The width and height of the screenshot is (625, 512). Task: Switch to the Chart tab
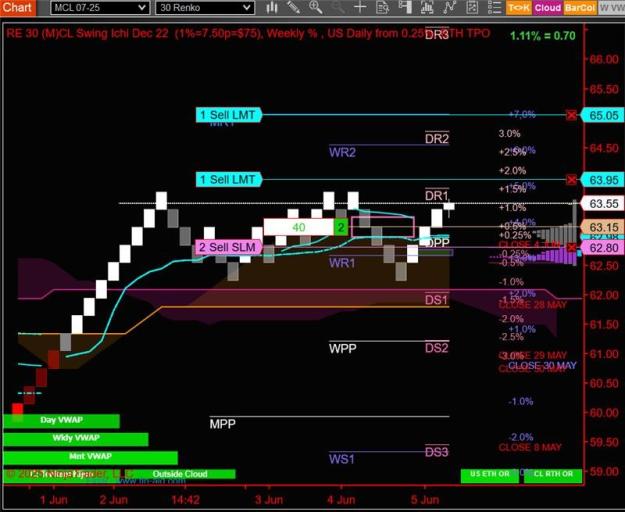point(17,7)
